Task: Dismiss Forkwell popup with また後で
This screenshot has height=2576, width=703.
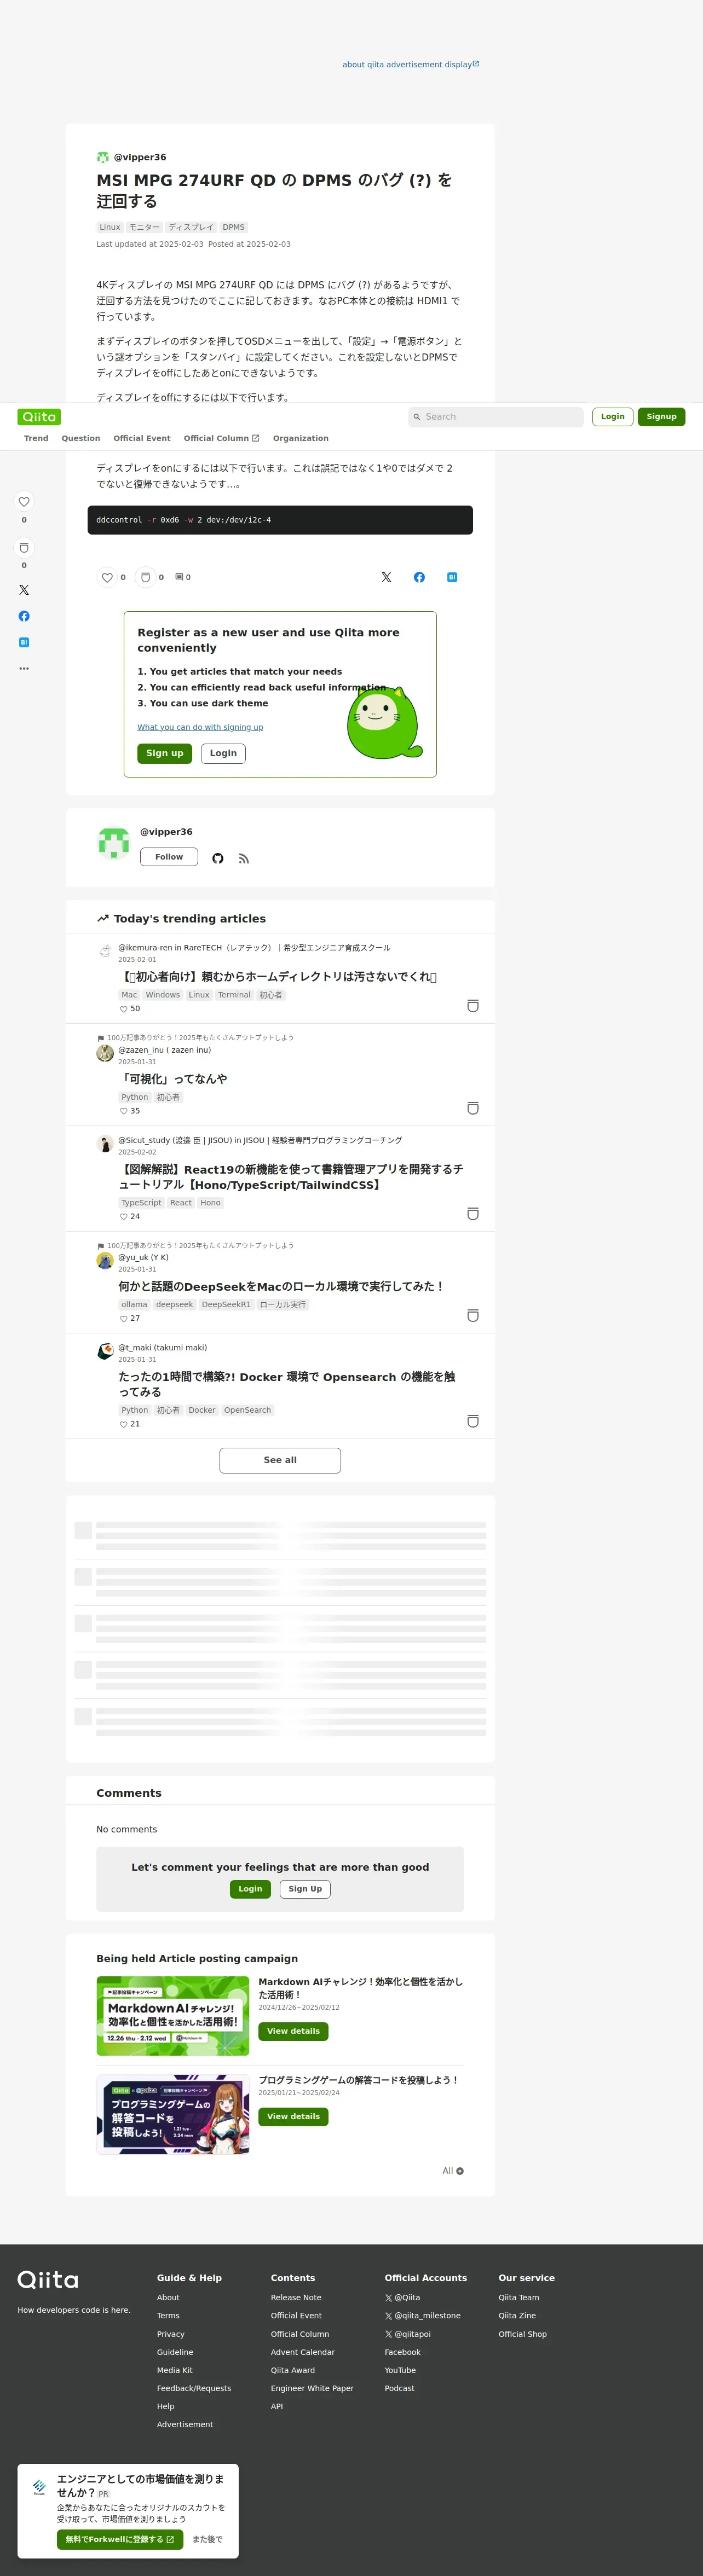Action: tap(207, 2539)
